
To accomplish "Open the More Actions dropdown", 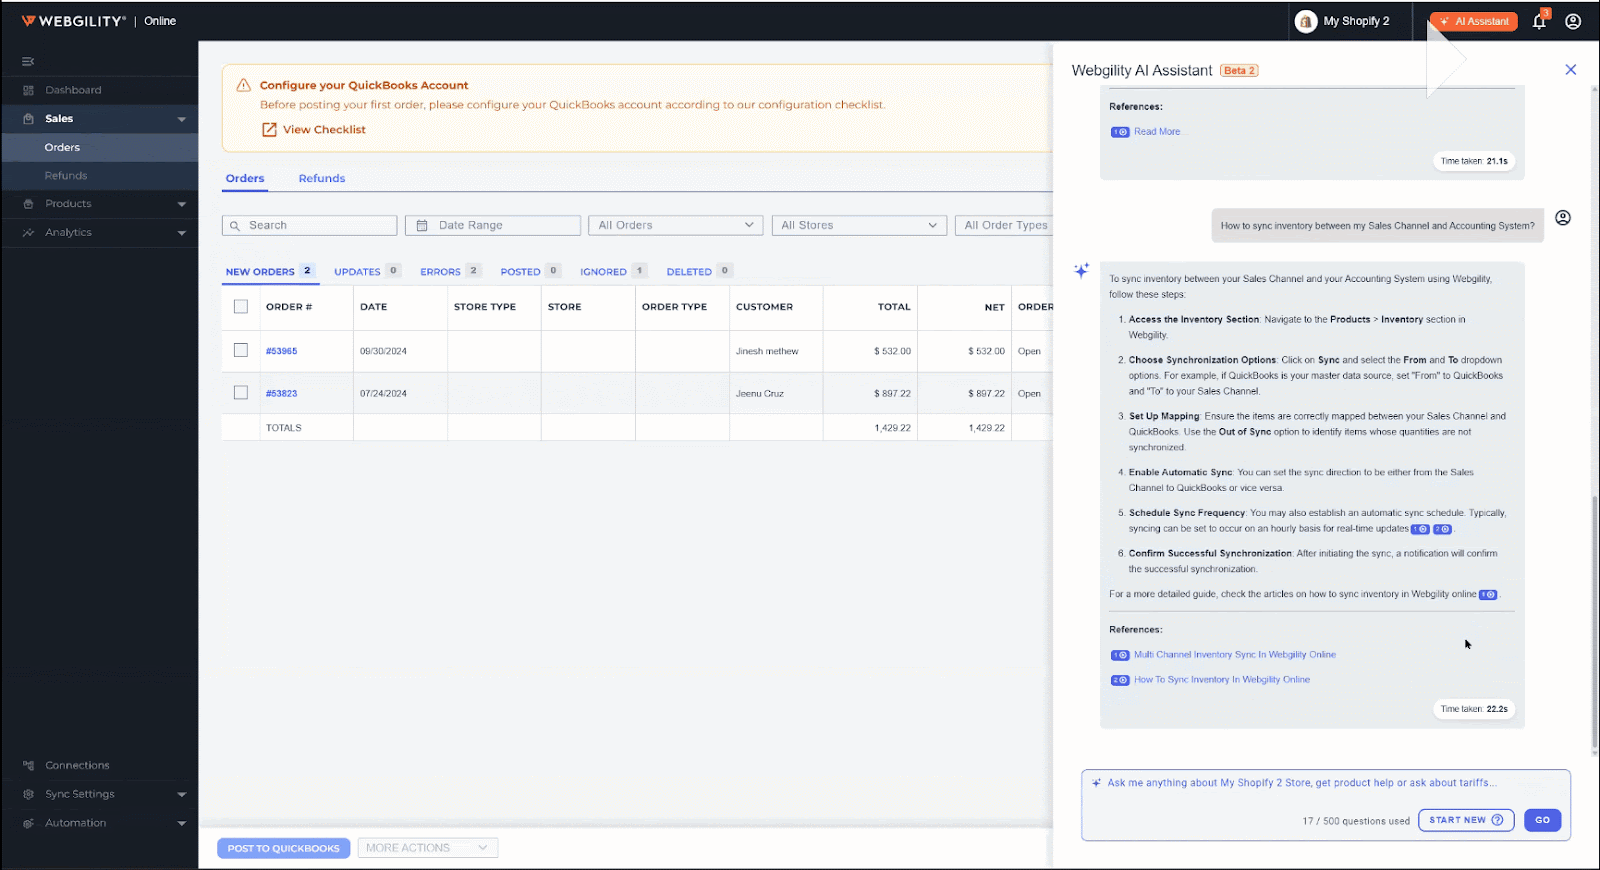I will (428, 848).
